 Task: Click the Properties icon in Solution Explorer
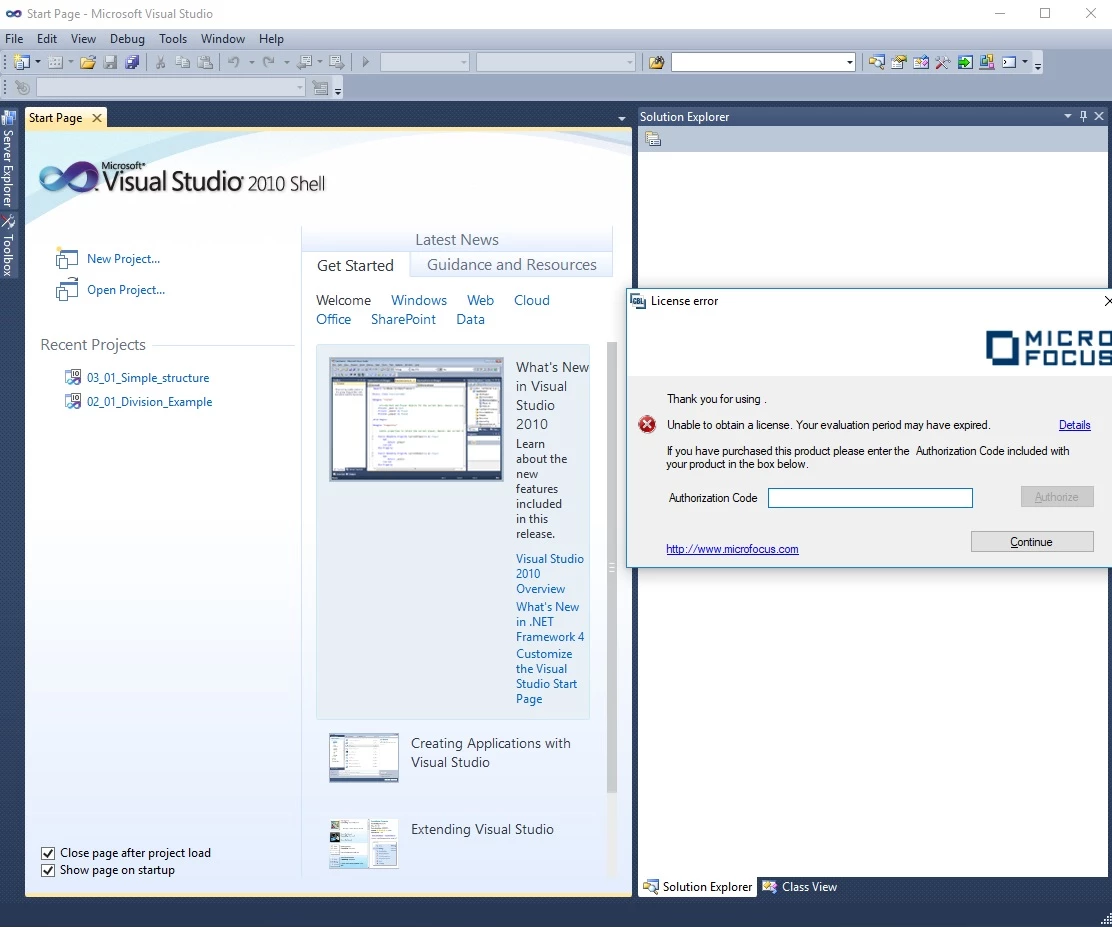coord(653,140)
